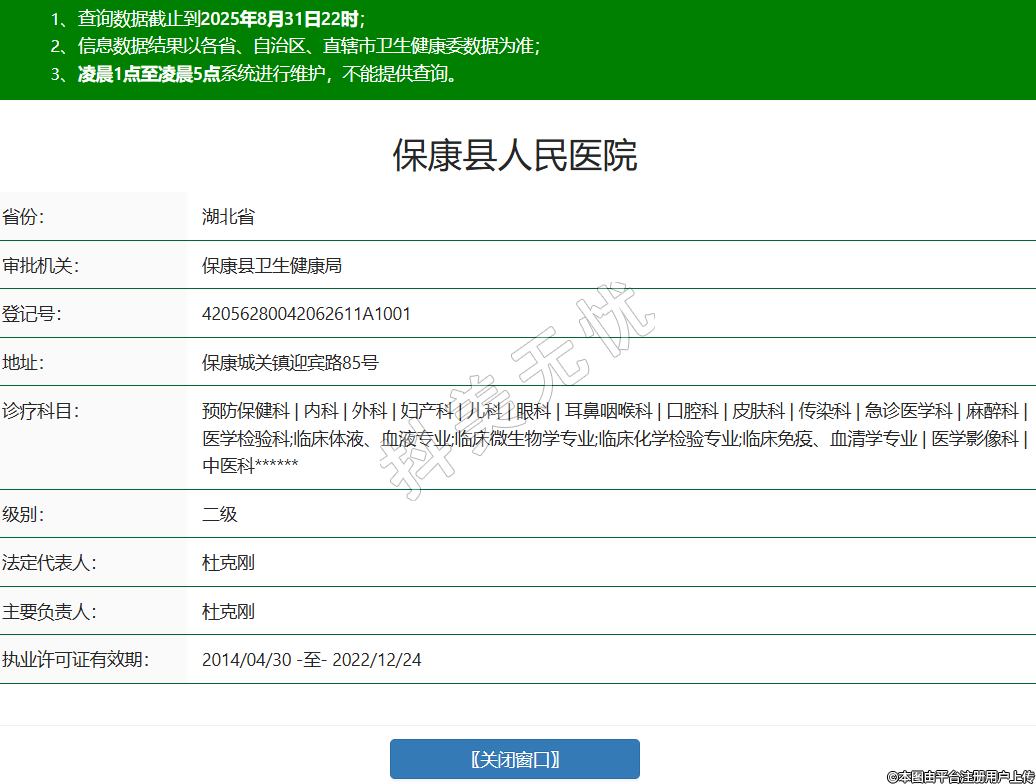Viewport: 1036px width, 784px height.
Task: Click the bold maintenance time 凌晨1点至凌晨5点
Action: (149, 74)
